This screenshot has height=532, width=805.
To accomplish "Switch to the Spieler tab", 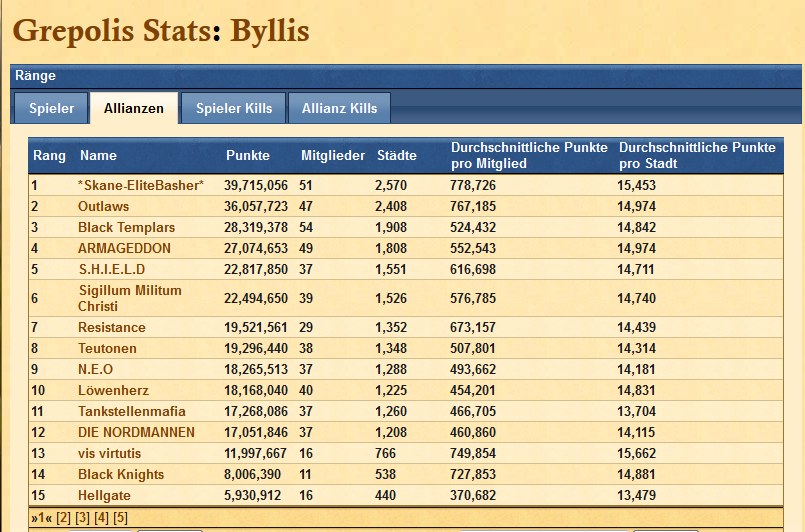I will point(51,108).
